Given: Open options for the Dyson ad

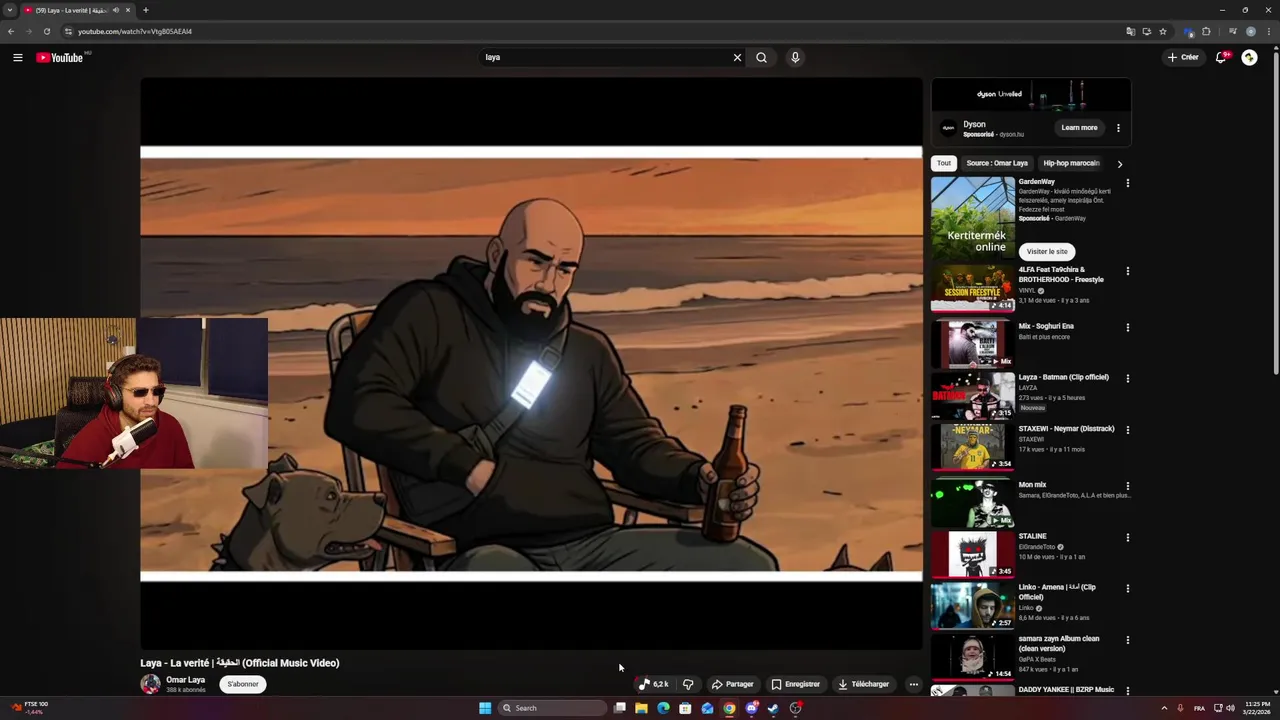Looking at the screenshot, I should pos(1118,128).
